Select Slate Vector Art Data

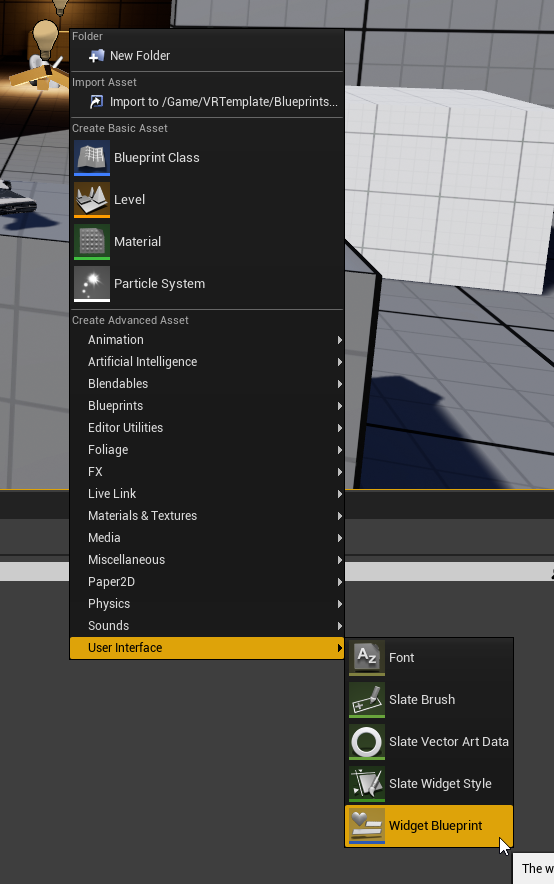(429, 741)
